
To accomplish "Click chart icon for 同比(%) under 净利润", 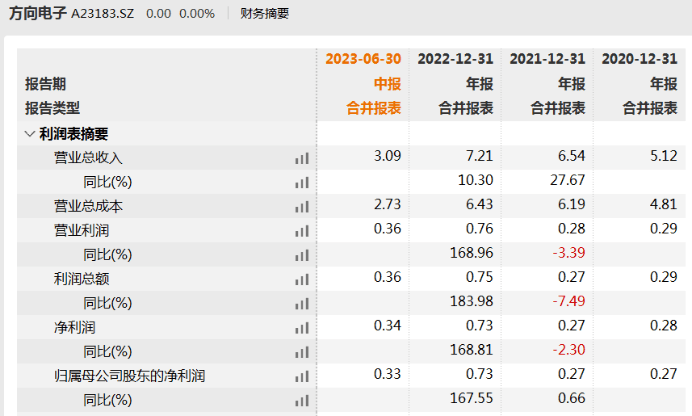I will coord(301,352).
